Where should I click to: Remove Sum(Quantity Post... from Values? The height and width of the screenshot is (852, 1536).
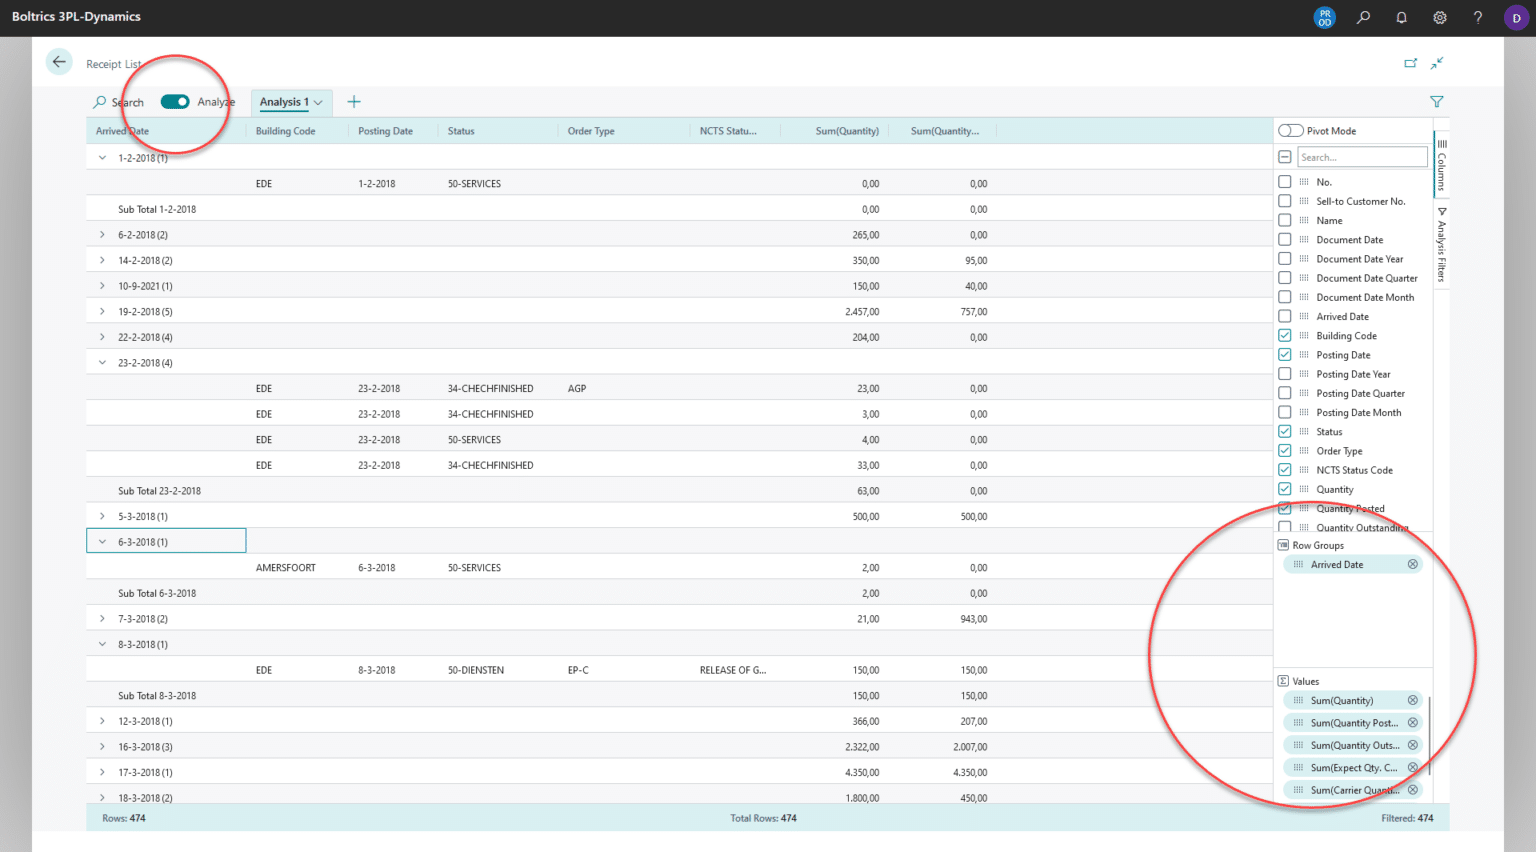(1413, 722)
